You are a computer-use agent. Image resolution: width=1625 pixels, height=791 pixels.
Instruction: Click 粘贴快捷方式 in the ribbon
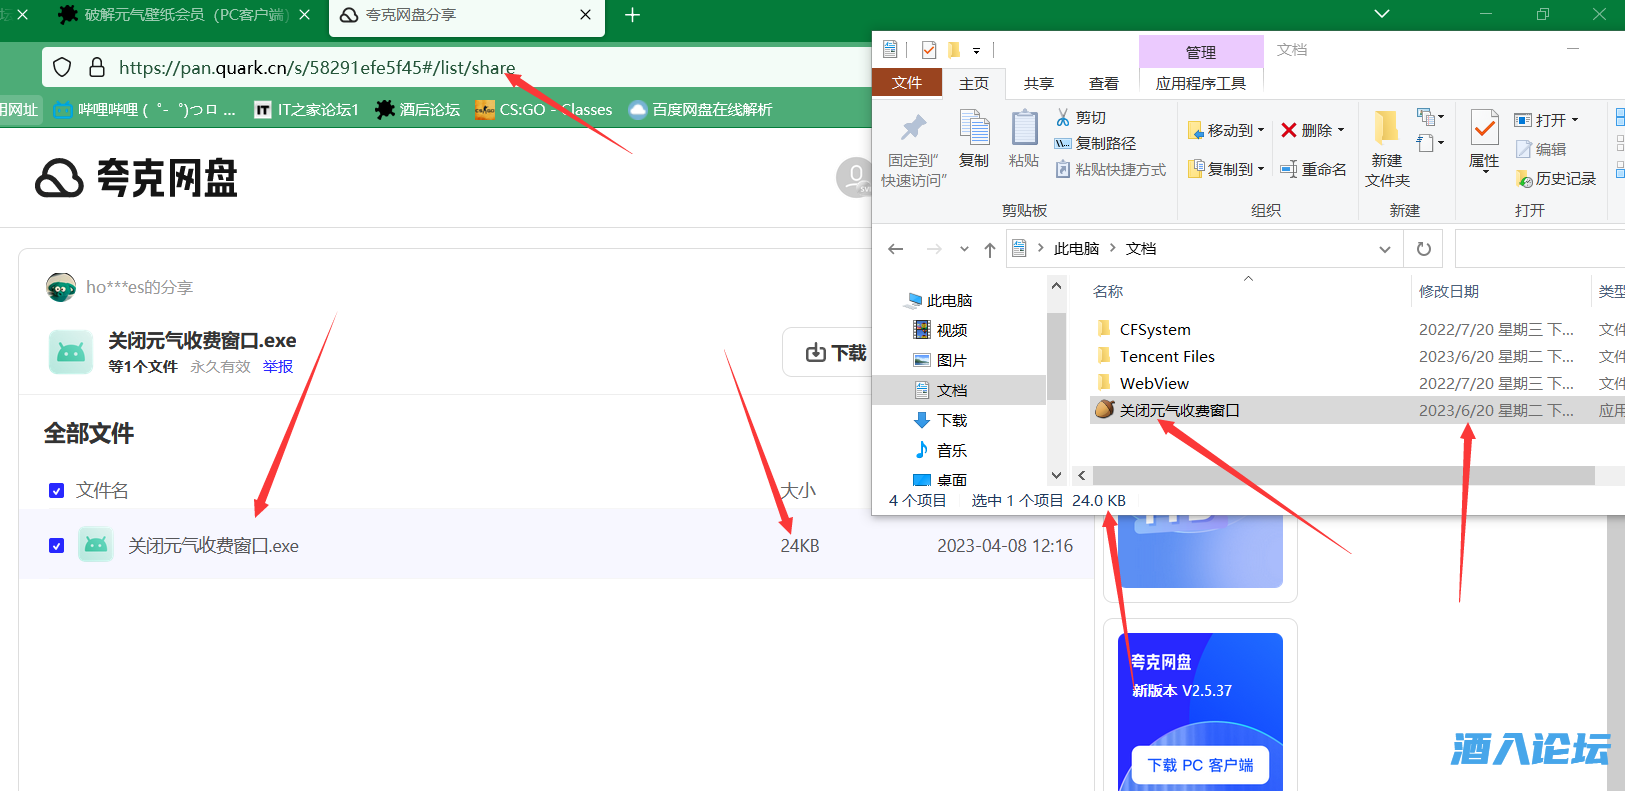1111,170
